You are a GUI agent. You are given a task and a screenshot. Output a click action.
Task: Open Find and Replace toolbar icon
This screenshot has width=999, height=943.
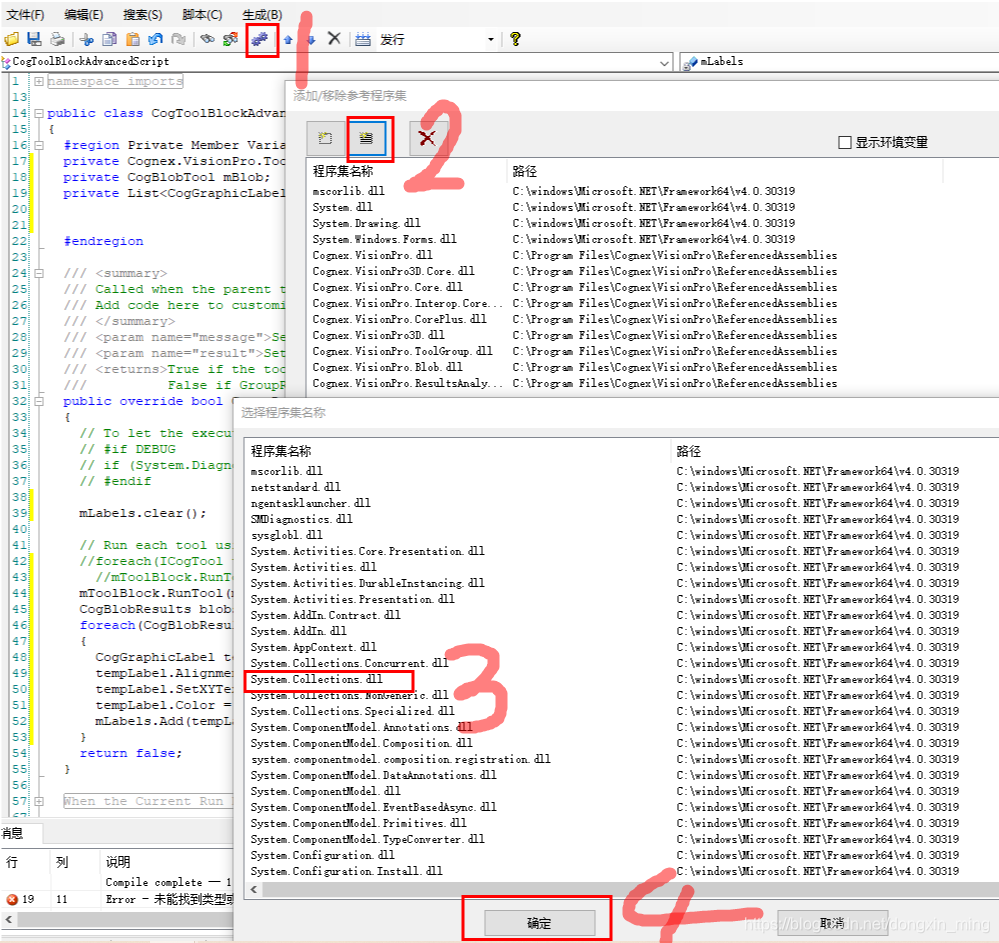pos(230,40)
